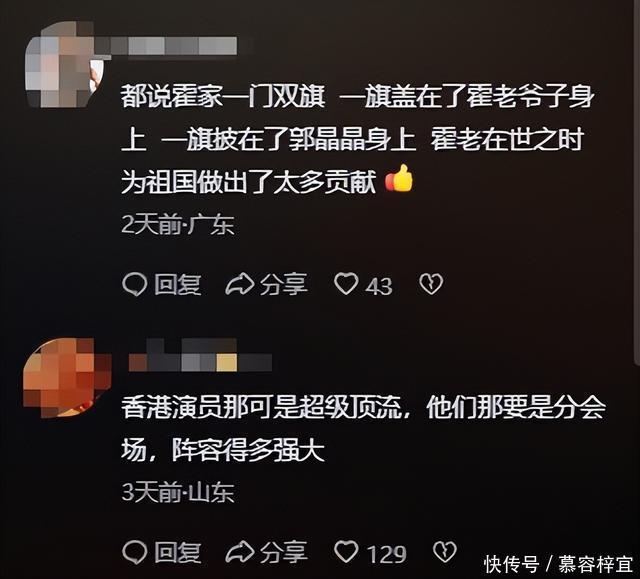Click the share arrow icon under Guangdong comment

240,284
